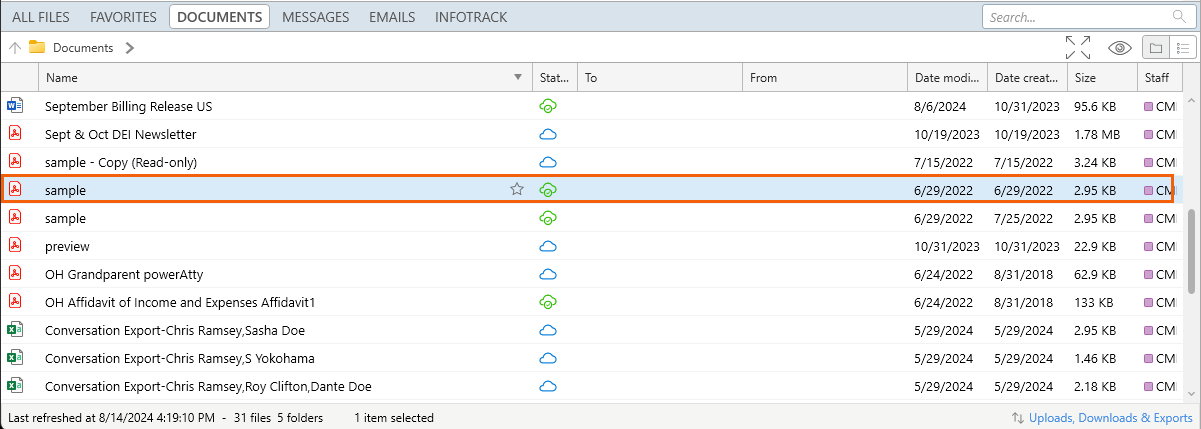The image size is (1201, 429).
Task: Expand the Documents breadcrumb chevron
Action: pyautogui.click(x=130, y=47)
